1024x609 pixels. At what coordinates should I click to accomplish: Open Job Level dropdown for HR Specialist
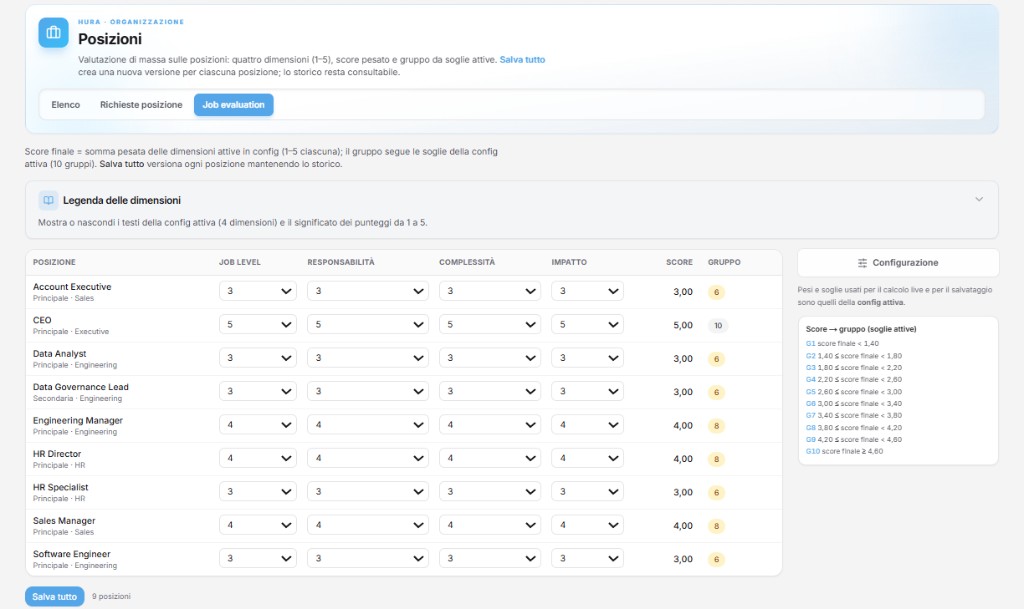click(x=258, y=492)
